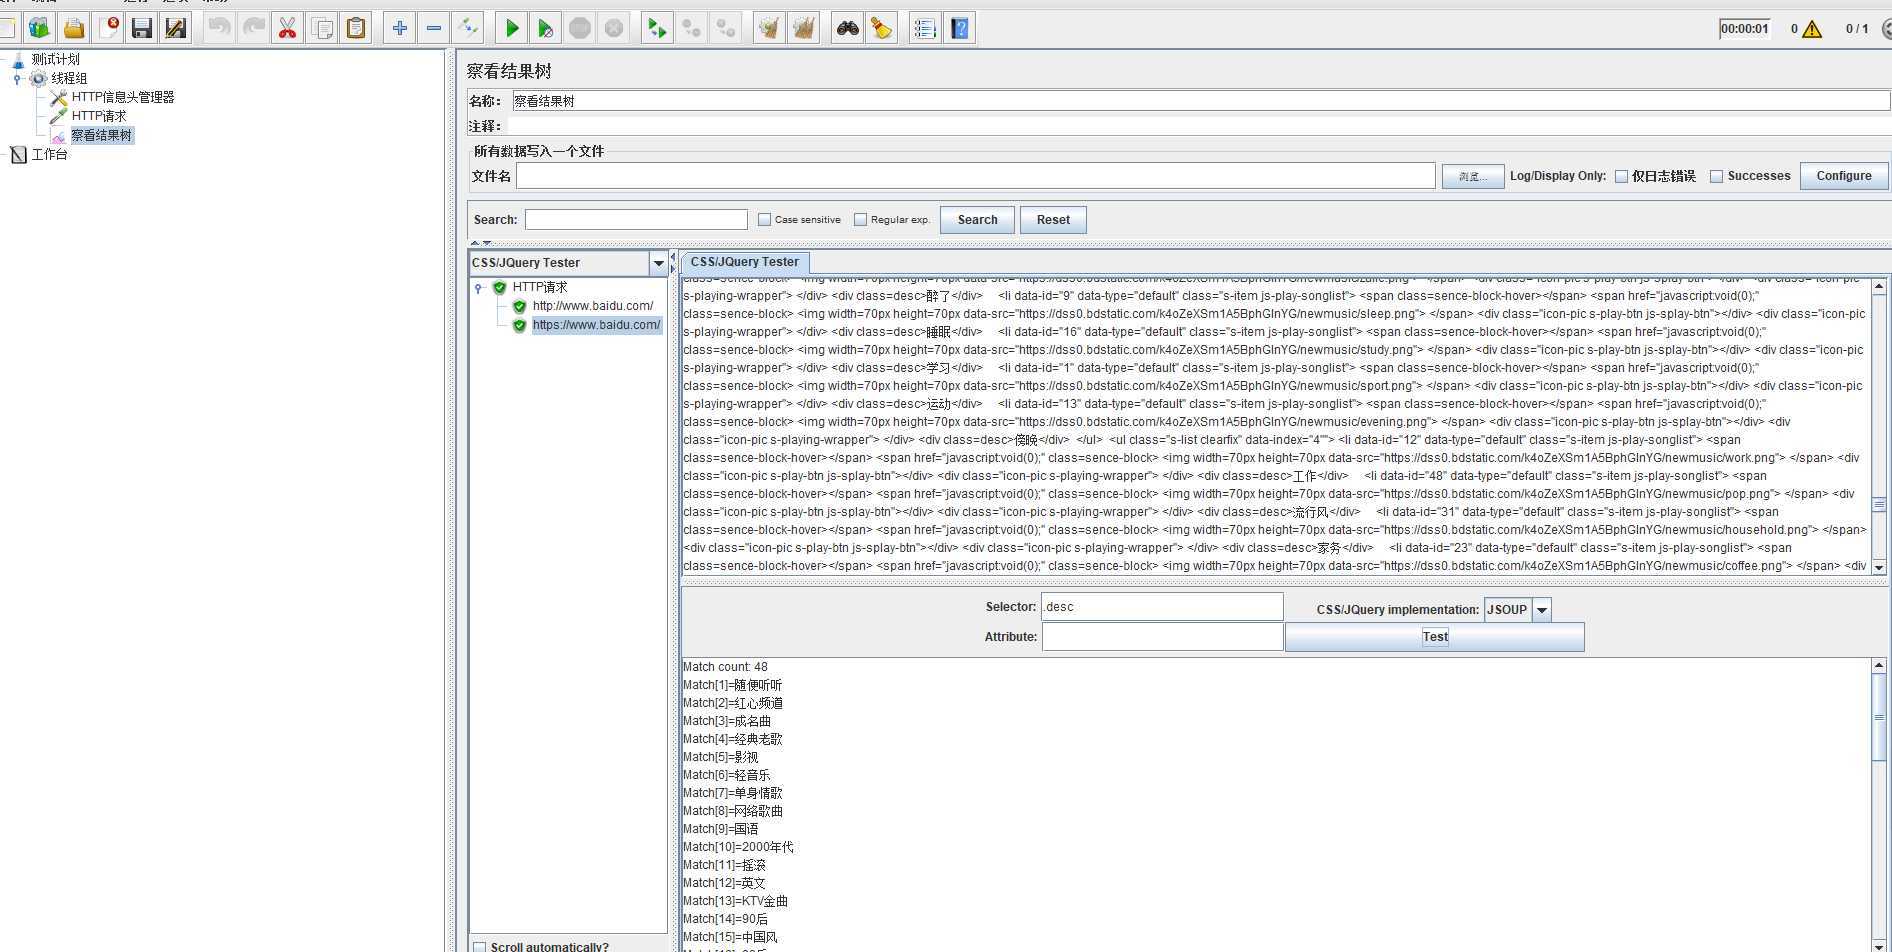Click the Shutdown test icon
1892x952 pixels.
click(614, 28)
